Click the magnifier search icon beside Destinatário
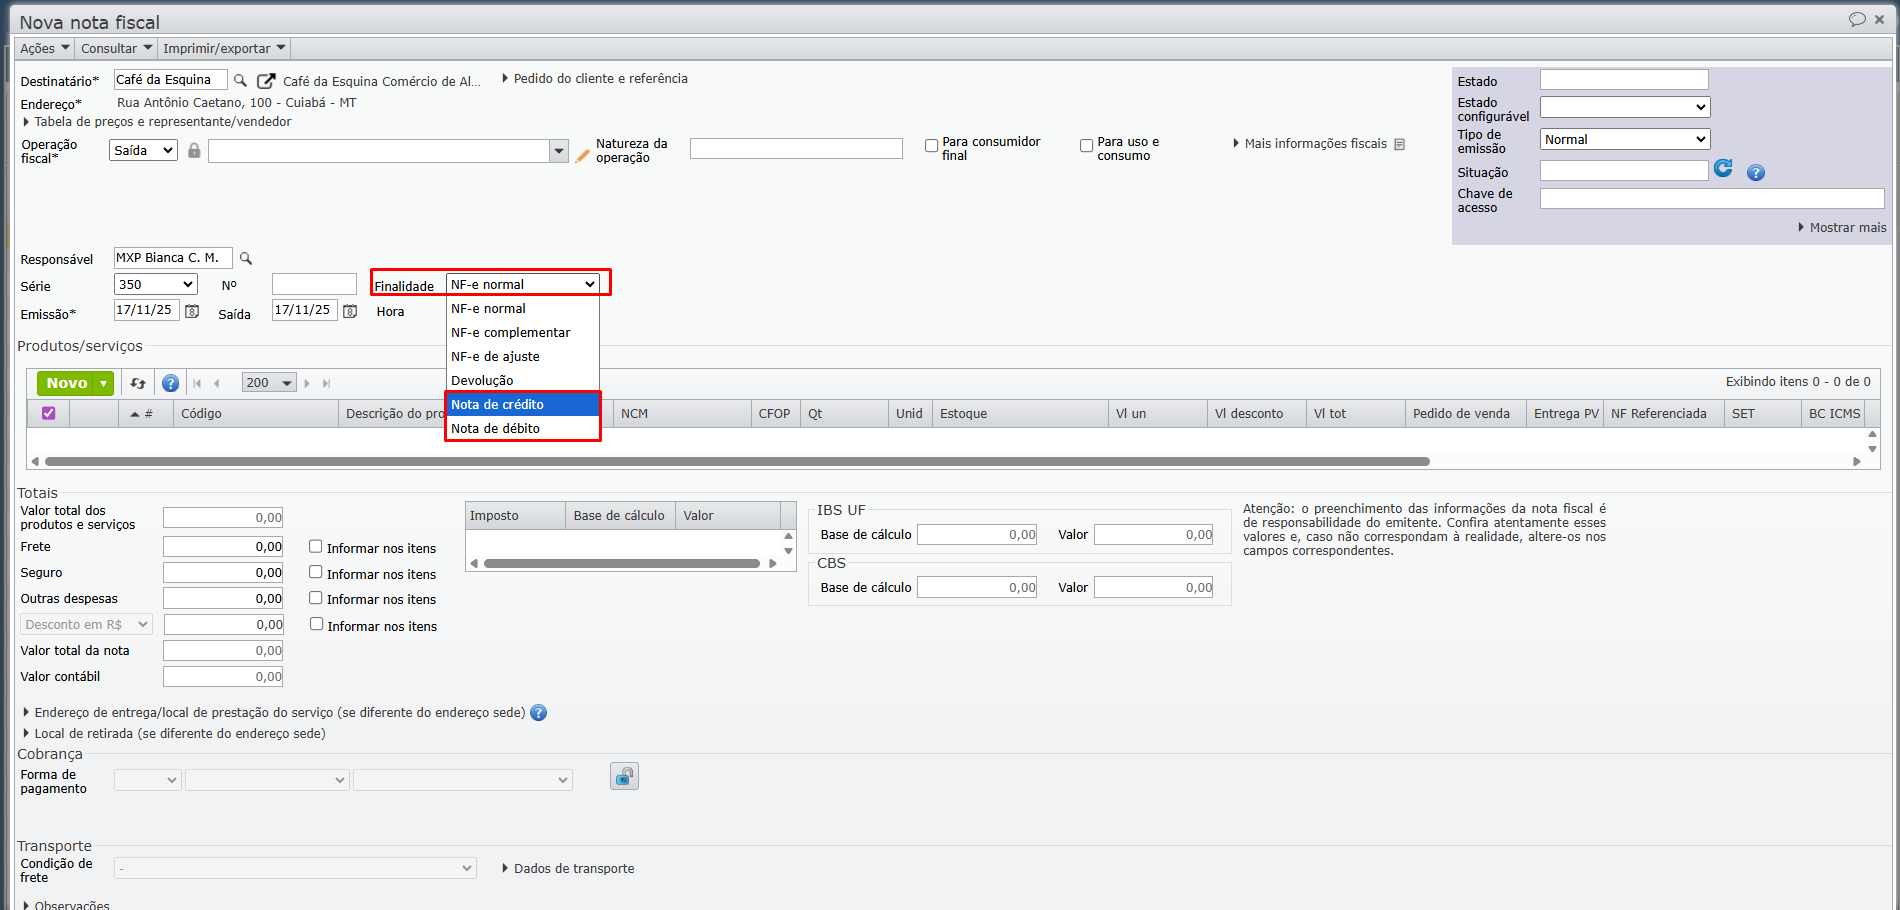The image size is (1900, 910). [x=240, y=80]
